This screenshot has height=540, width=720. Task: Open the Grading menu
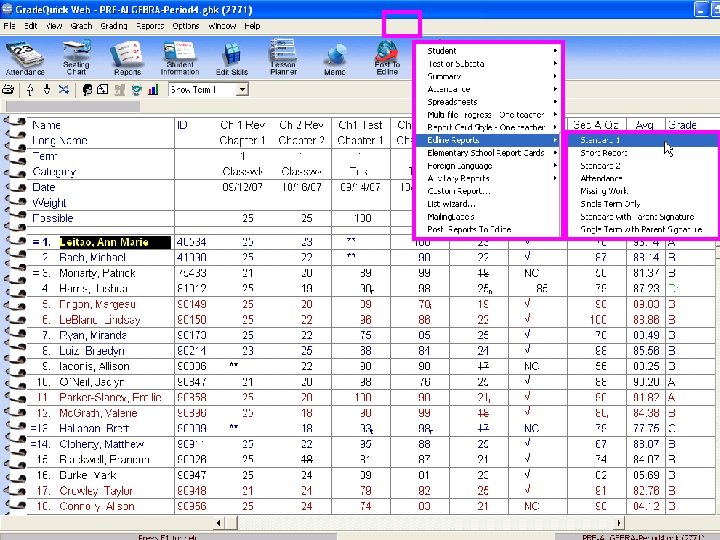114,26
